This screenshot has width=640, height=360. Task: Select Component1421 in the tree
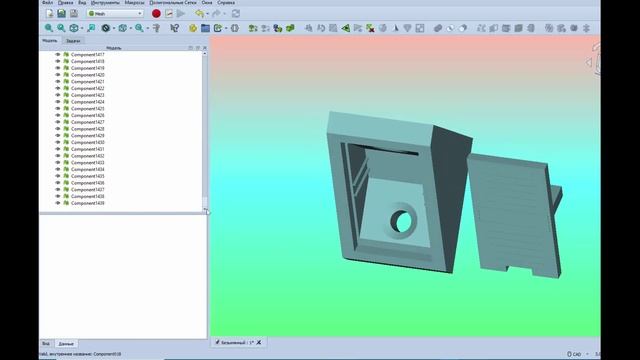point(87,82)
